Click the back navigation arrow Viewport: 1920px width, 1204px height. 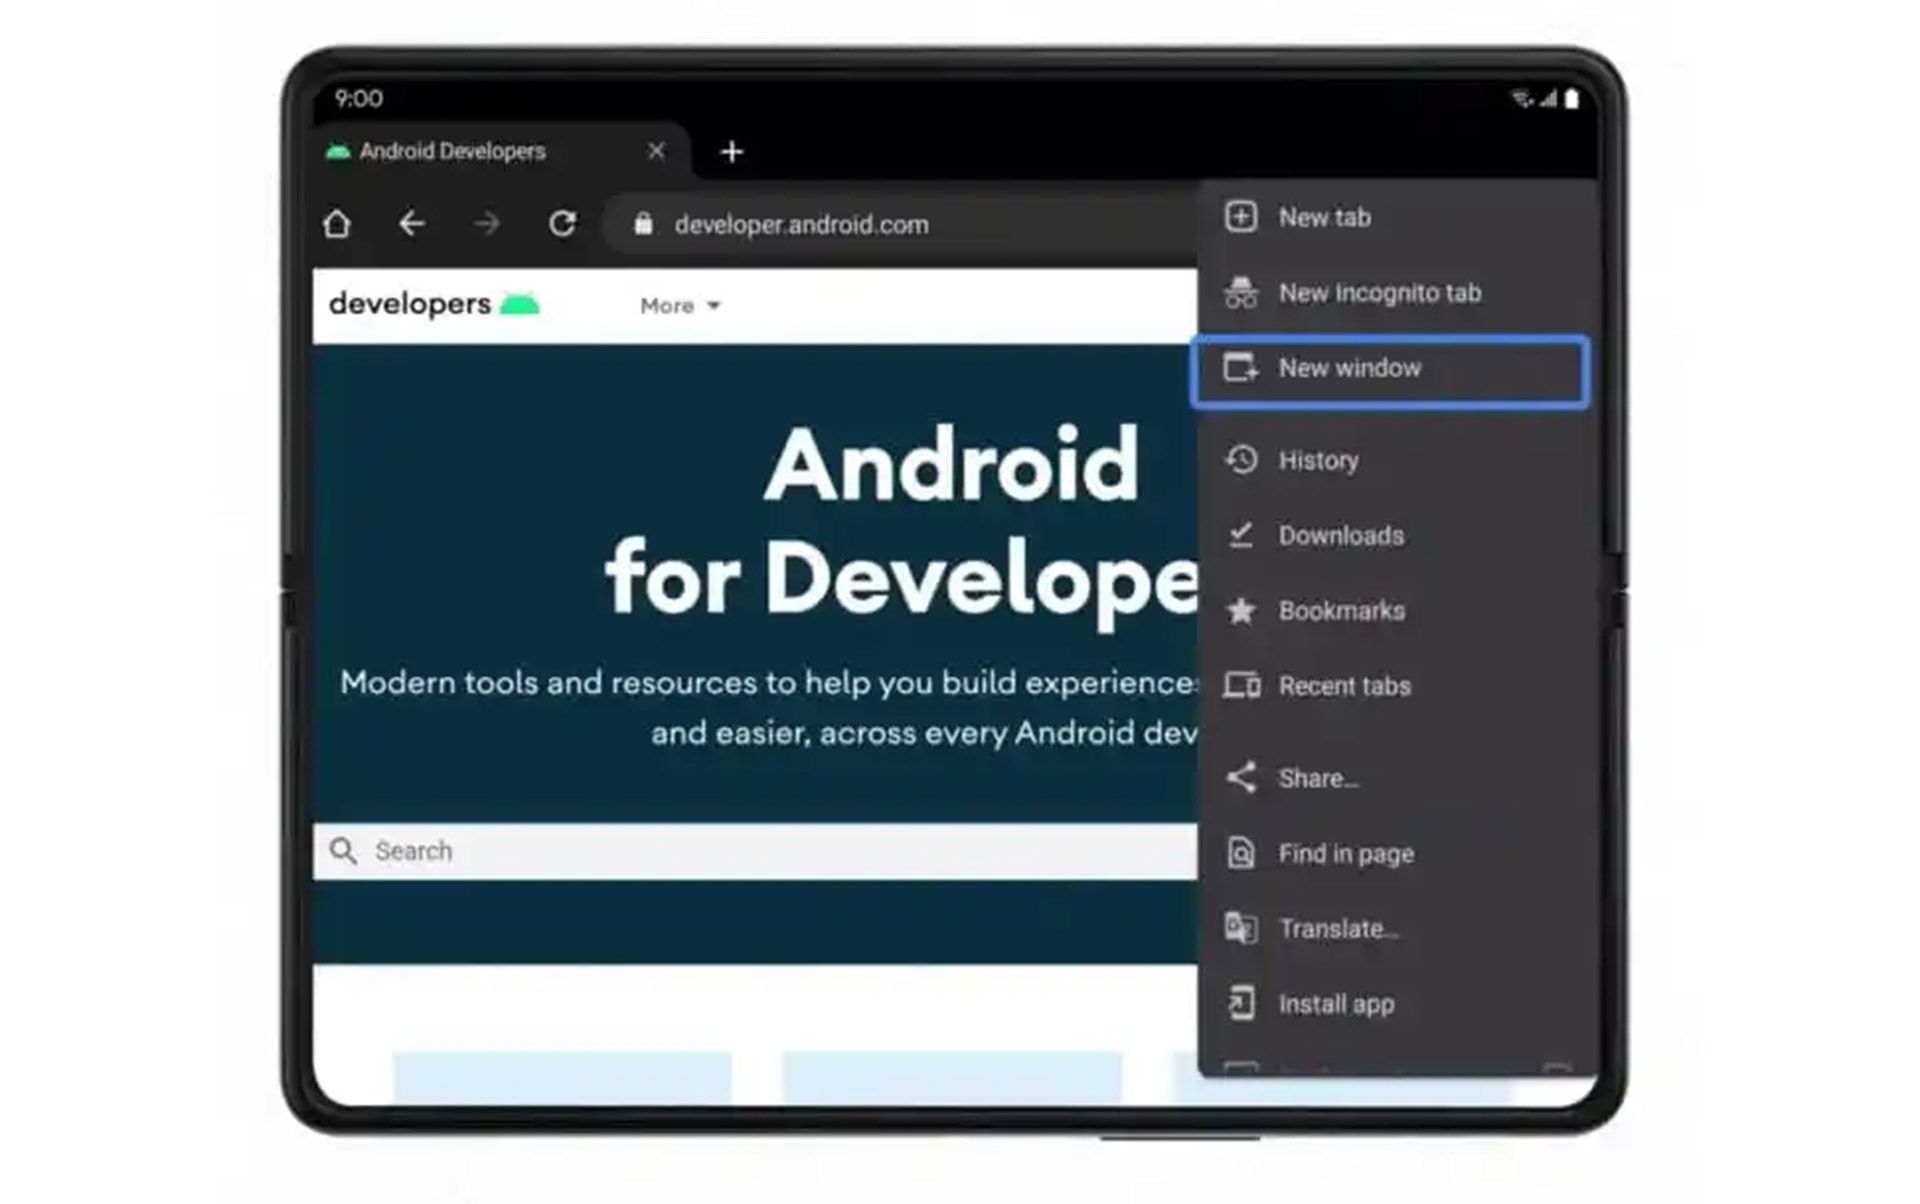tap(412, 223)
